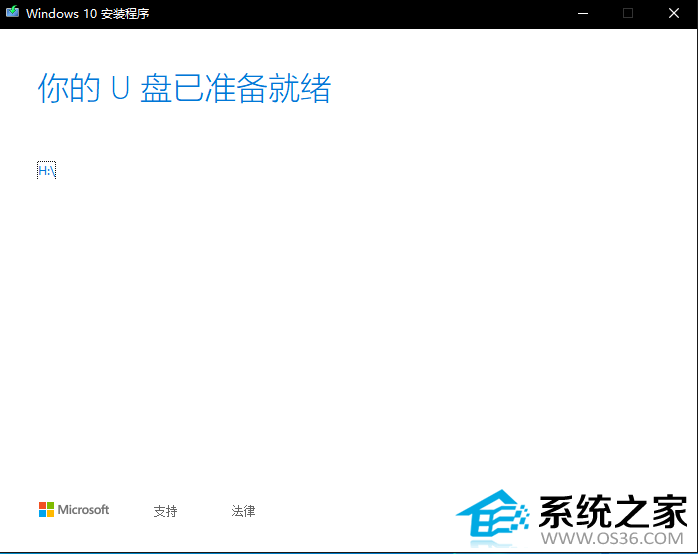Close the Windows 10 安装程序 window
Screen dimensions: 698x554
click(674, 13)
